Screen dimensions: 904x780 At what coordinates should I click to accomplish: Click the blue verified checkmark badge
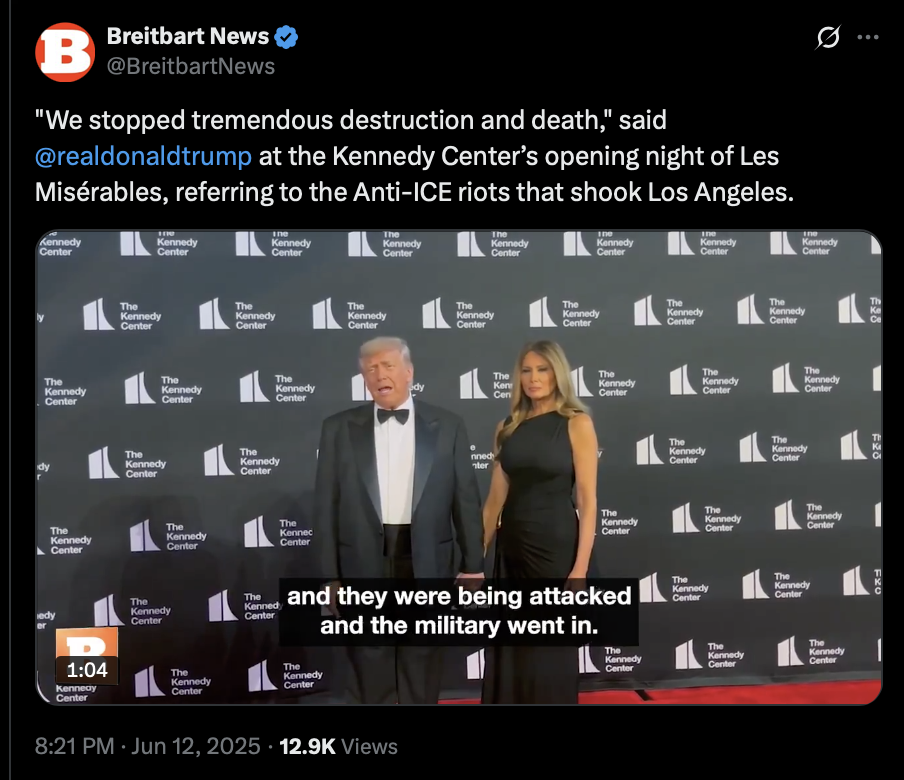tap(286, 37)
